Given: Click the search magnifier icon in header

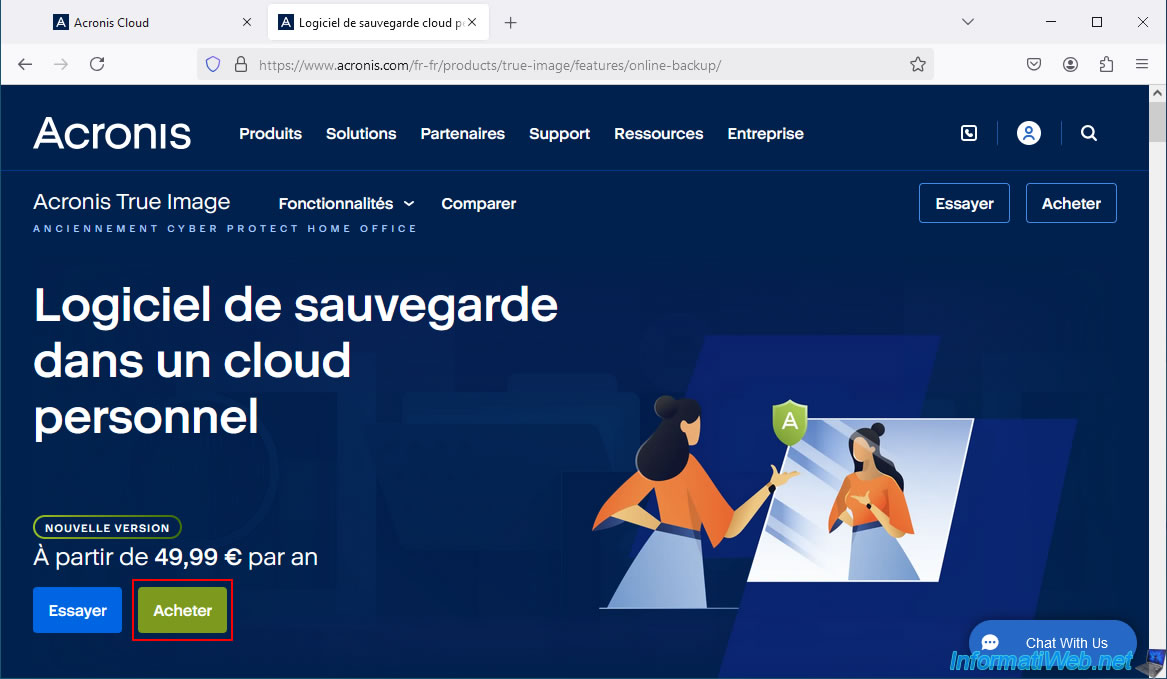Looking at the screenshot, I should 1089,133.
